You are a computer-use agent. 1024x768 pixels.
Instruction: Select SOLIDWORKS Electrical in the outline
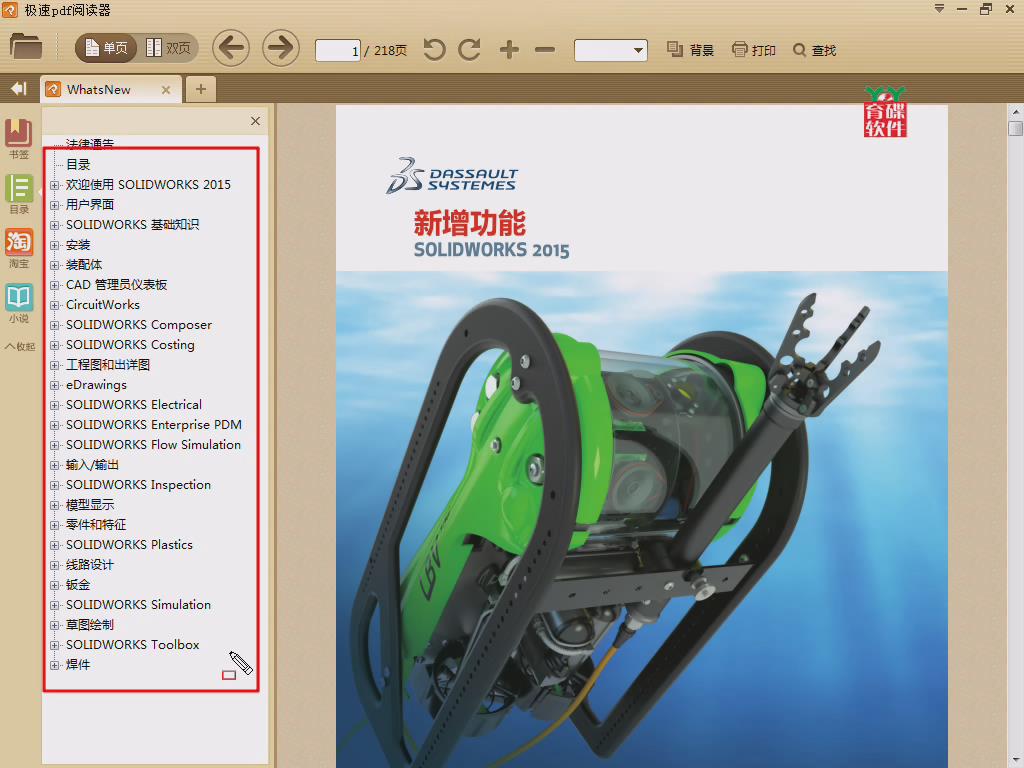pyautogui.click(x=134, y=405)
